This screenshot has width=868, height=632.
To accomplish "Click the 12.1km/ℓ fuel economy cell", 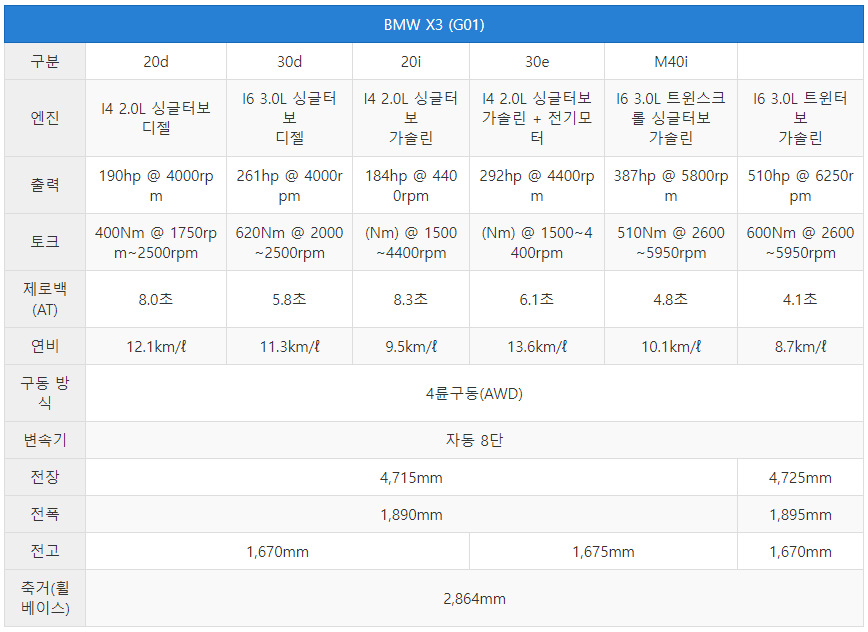I will pos(156,346).
